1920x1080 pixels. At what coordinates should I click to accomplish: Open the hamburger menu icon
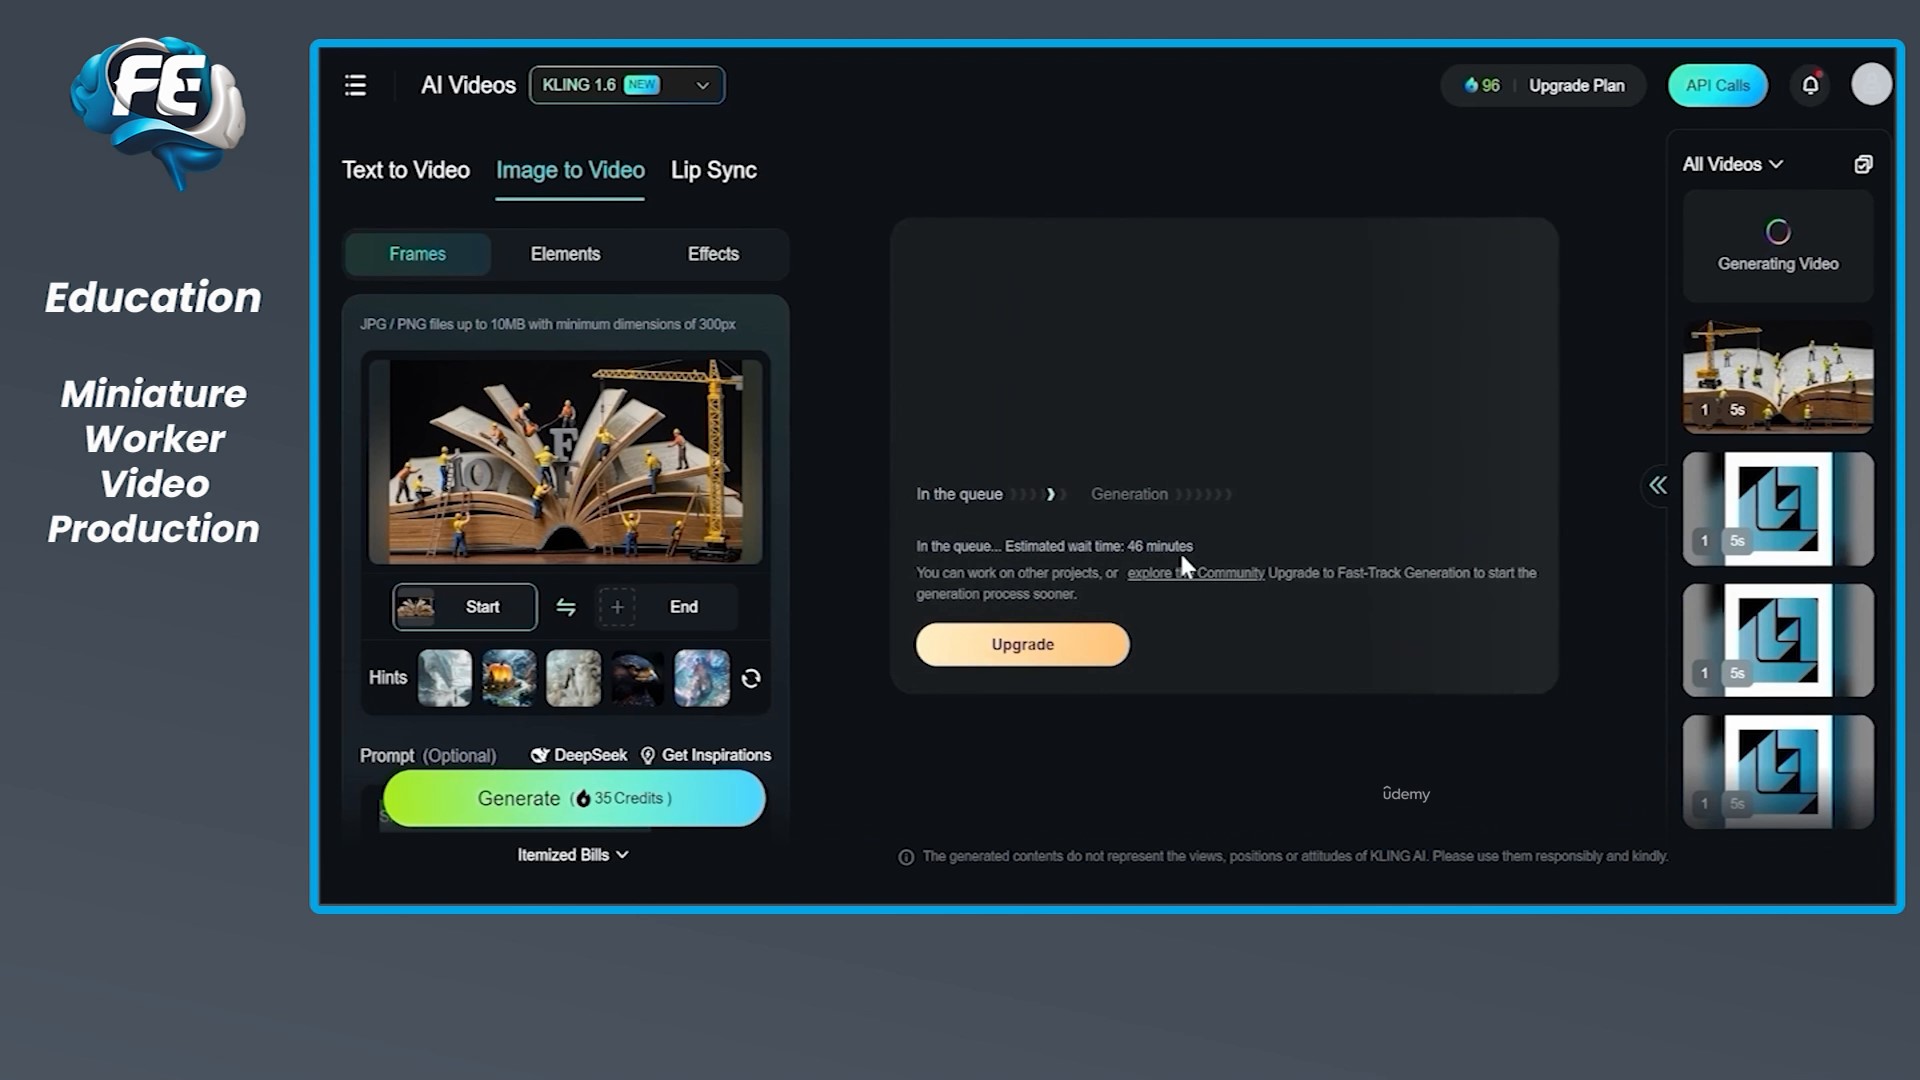pyautogui.click(x=355, y=86)
